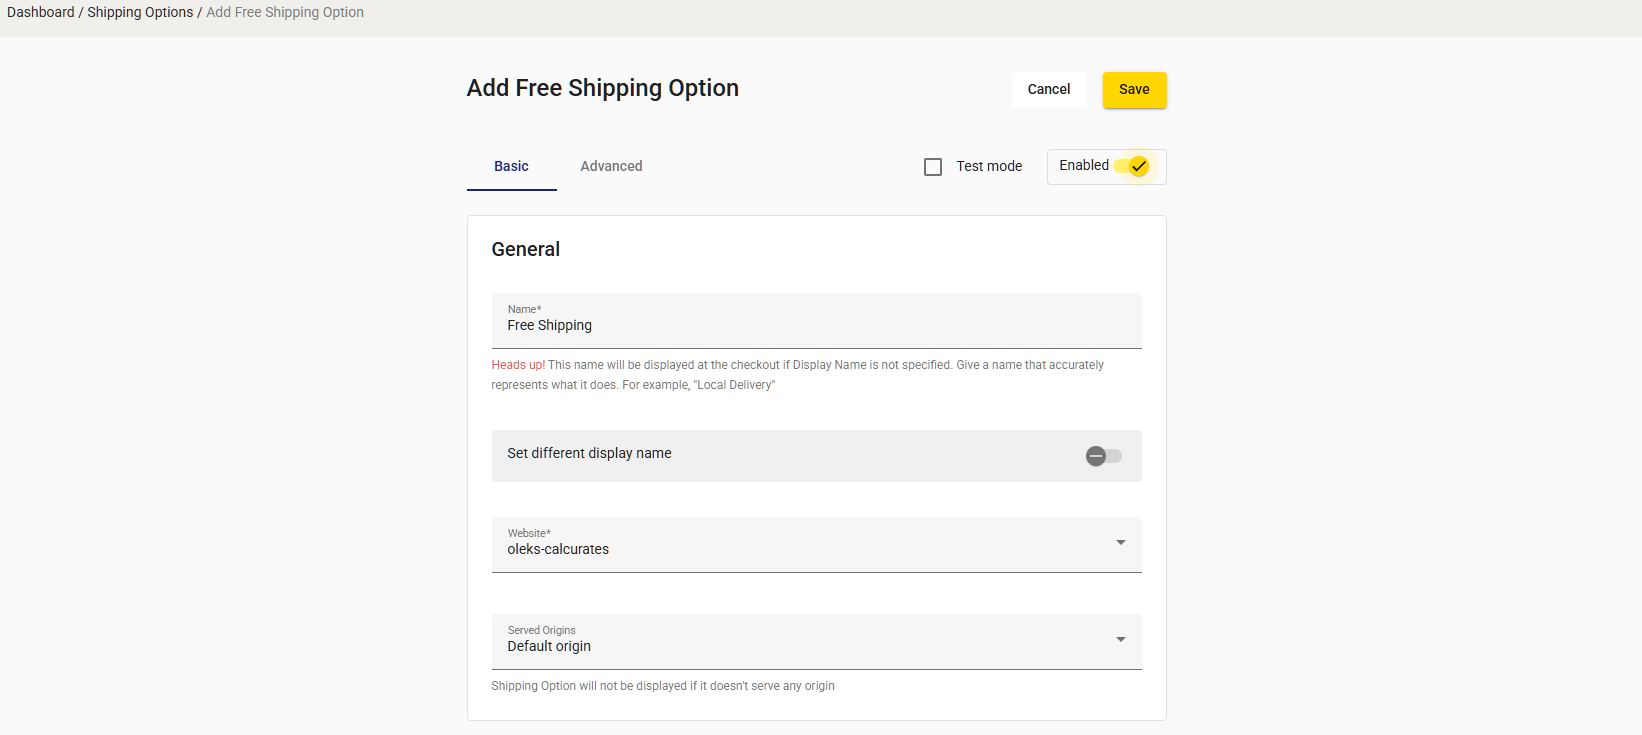1642x735 pixels.
Task: Click the Default origin selection
Action: coord(549,646)
